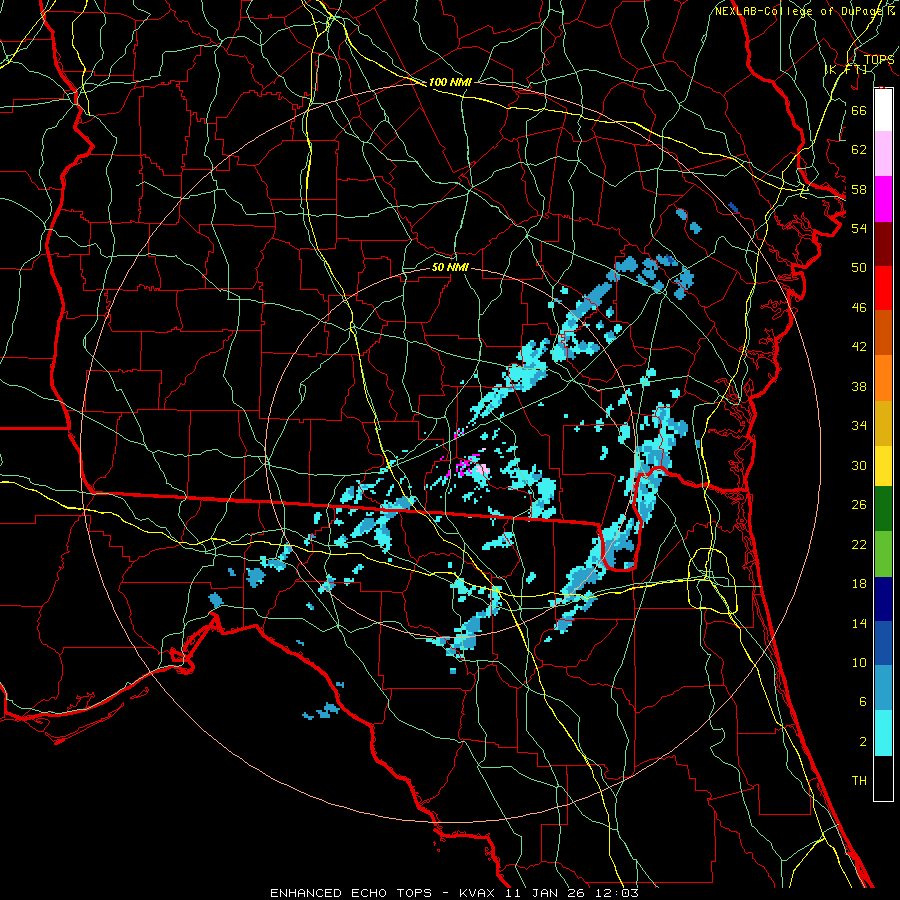Image resolution: width=900 pixels, height=900 pixels.
Task: Click the bright red legend swatch
Action: [883, 288]
